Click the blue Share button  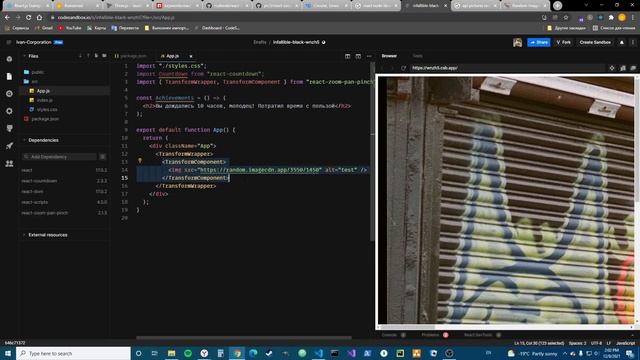click(539, 42)
